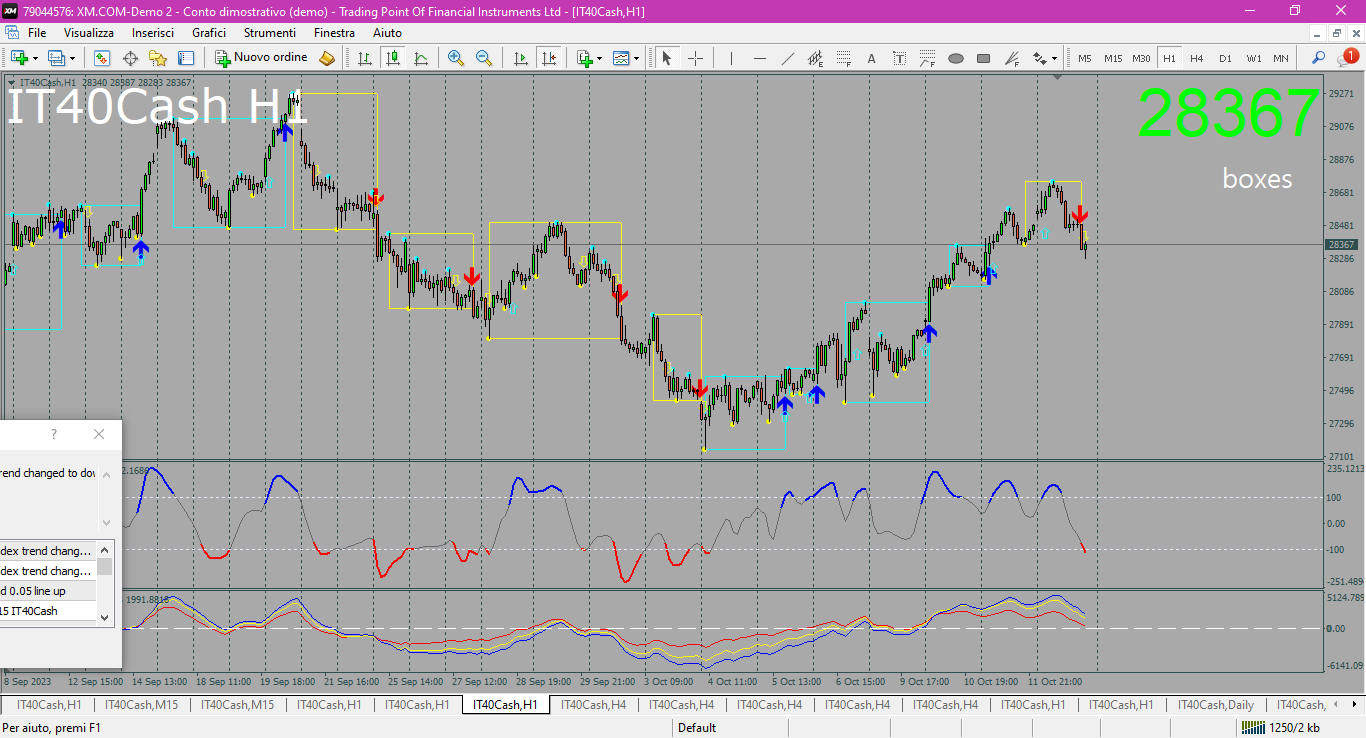Open the File menu
This screenshot has height=738, width=1366.
coord(37,33)
